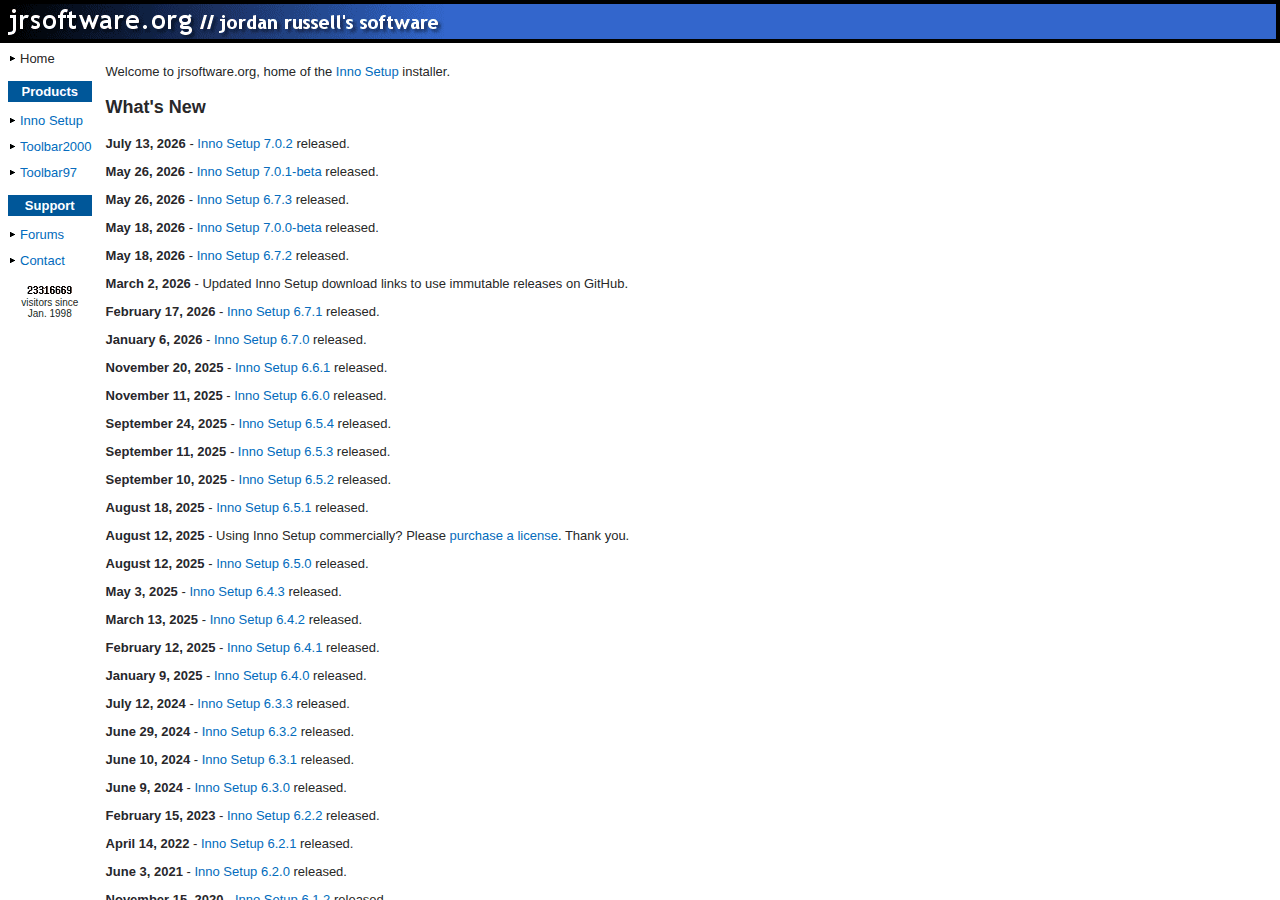This screenshot has height=900, width=1280.
Task: Click the jrsoftware.org header logo
Action: click(223, 21)
